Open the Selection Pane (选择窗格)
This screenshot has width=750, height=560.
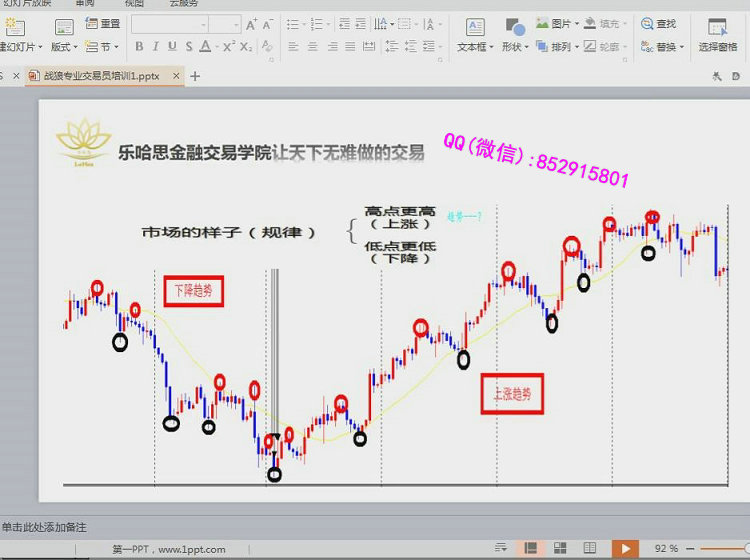(x=717, y=33)
